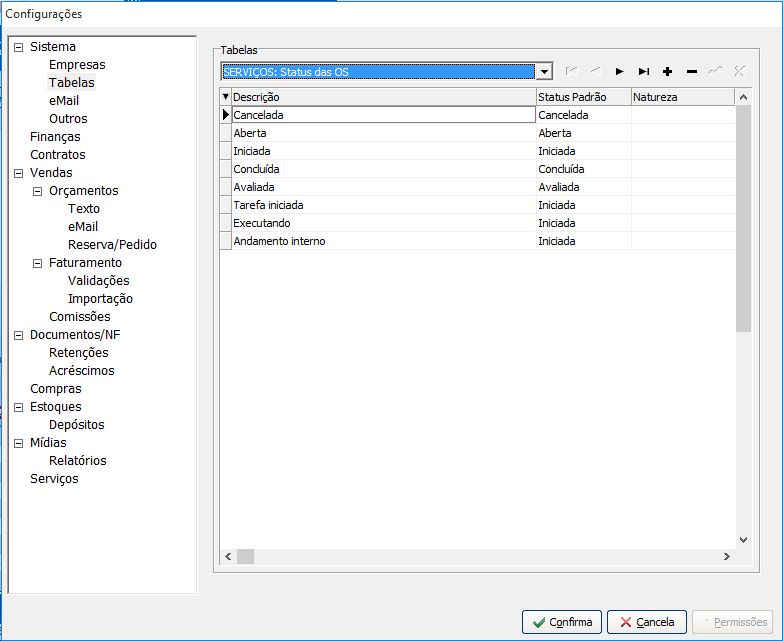The height and width of the screenshot is (641, 783).
Task: Click Natureza cell of Aberta row
Action: (683, 133)
